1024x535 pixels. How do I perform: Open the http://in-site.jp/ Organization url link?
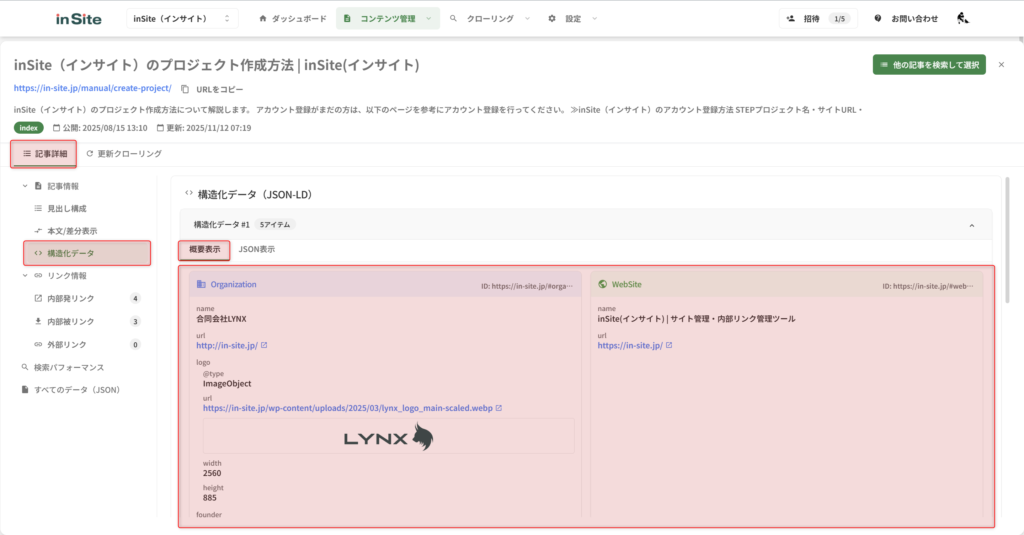[x=227, y=346]
